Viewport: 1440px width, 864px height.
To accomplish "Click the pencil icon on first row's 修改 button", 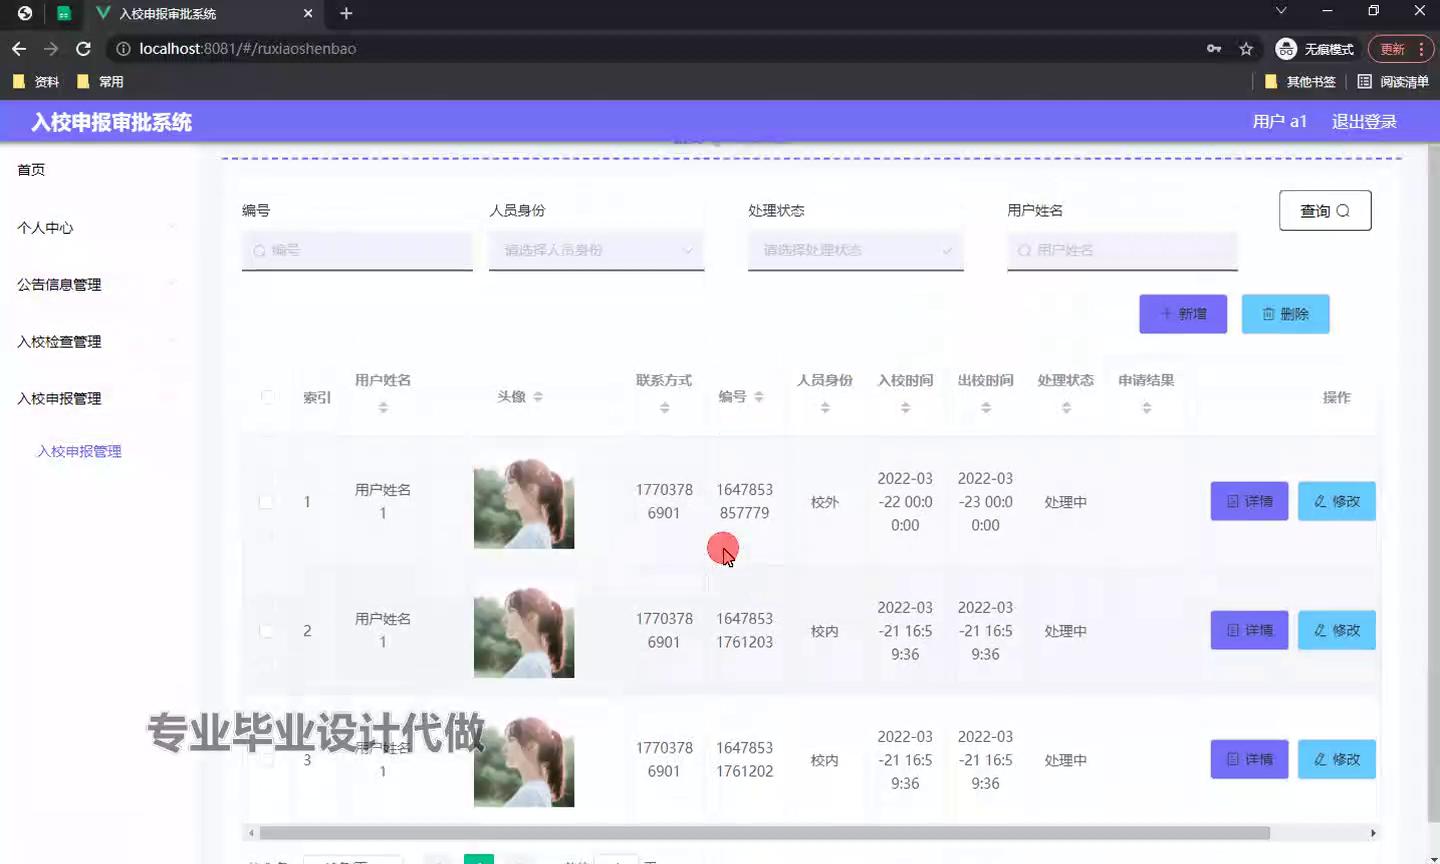I will pyautogui.click(x=1322, y=501).
